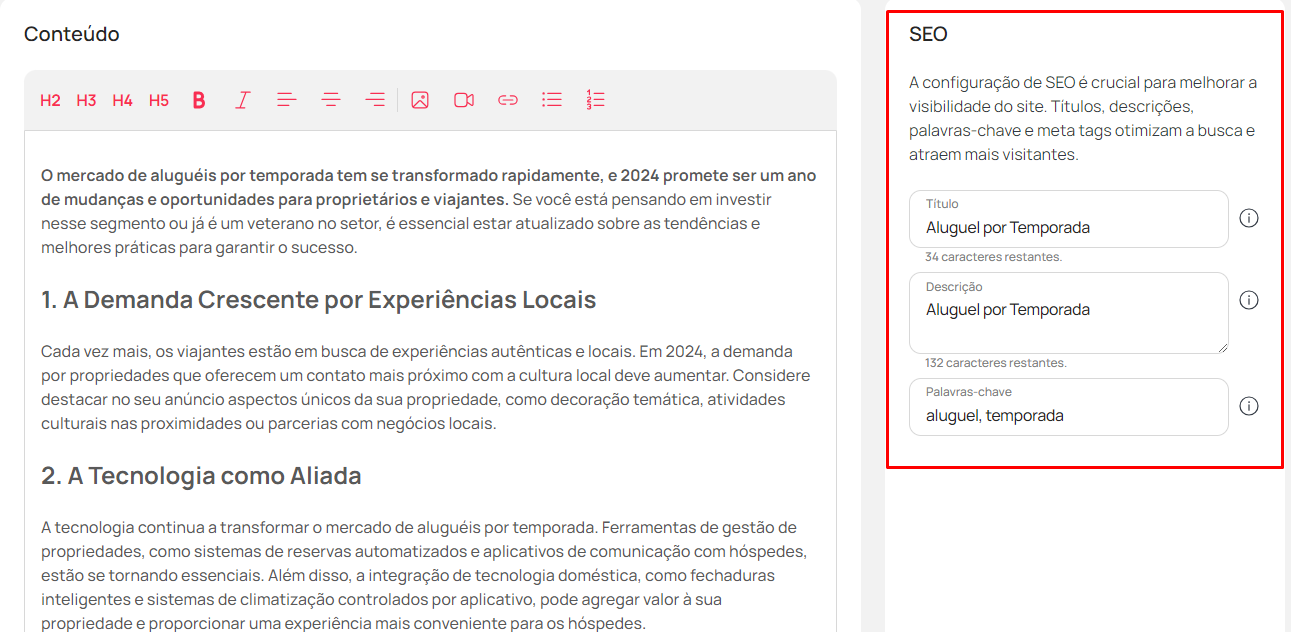Screen dimensions: 1291x632
Task: Apply H5 heading style
Action: click(159, 100)
